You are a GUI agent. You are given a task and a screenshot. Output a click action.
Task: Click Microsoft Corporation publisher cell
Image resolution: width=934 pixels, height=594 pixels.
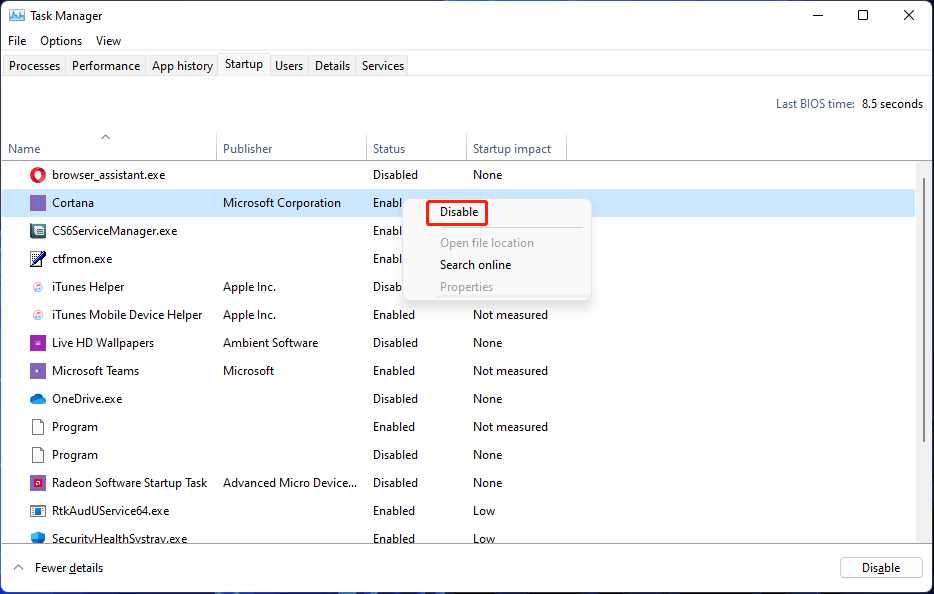tap(282, 203)
